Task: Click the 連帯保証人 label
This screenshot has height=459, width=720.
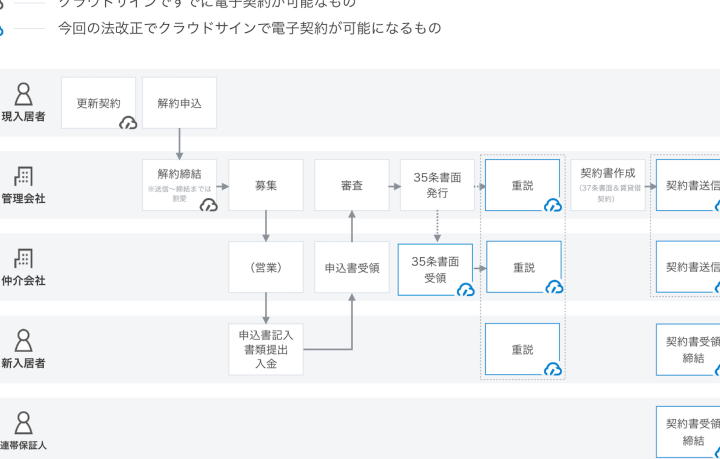Action: coord(23,445)
